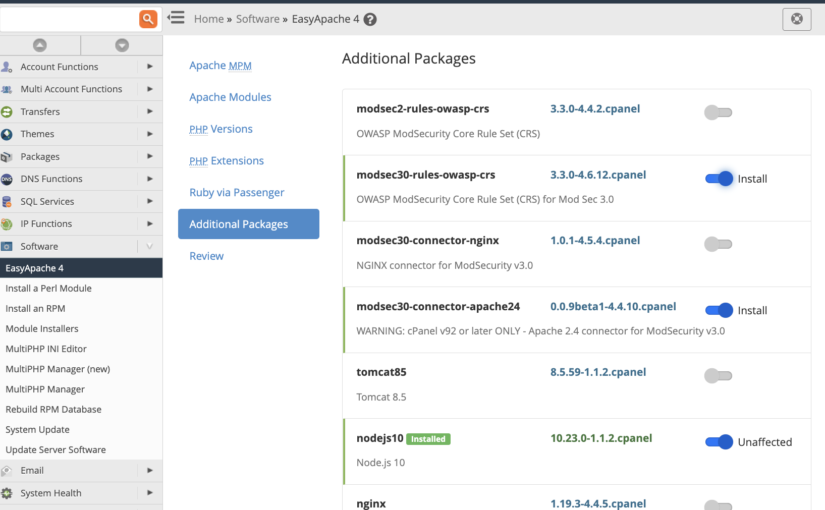
Task: Click the System Health gear icon
Action: pyautogui.click(x=7, y=493)
